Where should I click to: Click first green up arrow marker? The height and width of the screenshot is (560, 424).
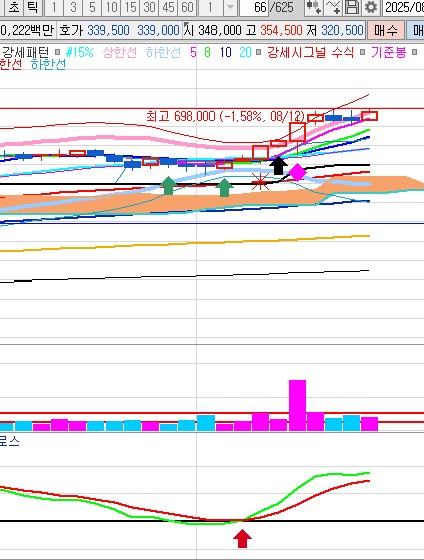[169, 185]
